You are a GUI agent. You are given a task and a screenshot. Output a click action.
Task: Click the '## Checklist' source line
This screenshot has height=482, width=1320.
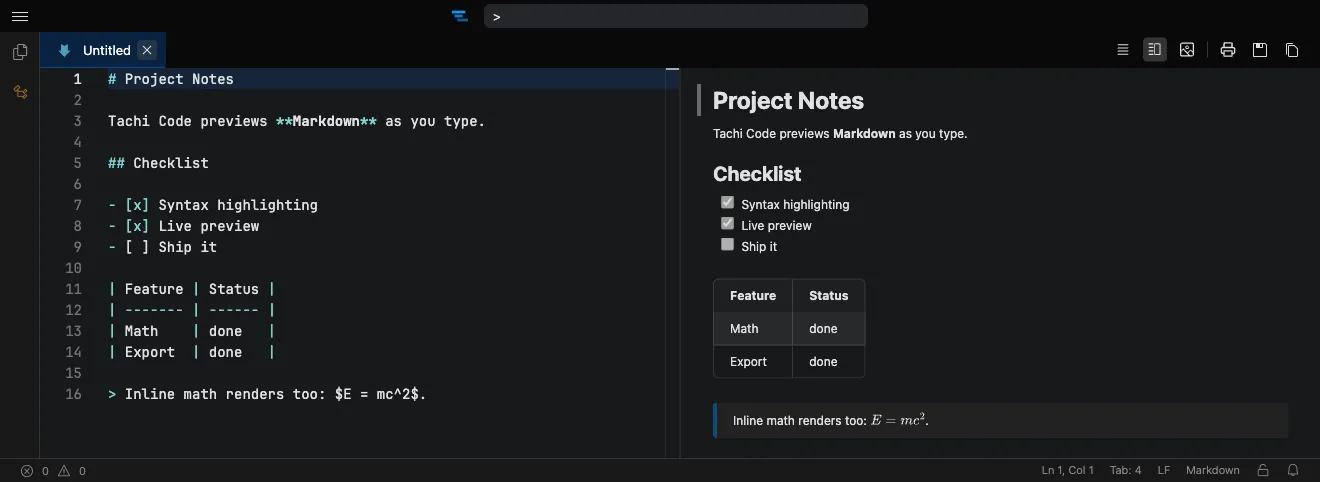pyautogui.click(x=158, y=163)
